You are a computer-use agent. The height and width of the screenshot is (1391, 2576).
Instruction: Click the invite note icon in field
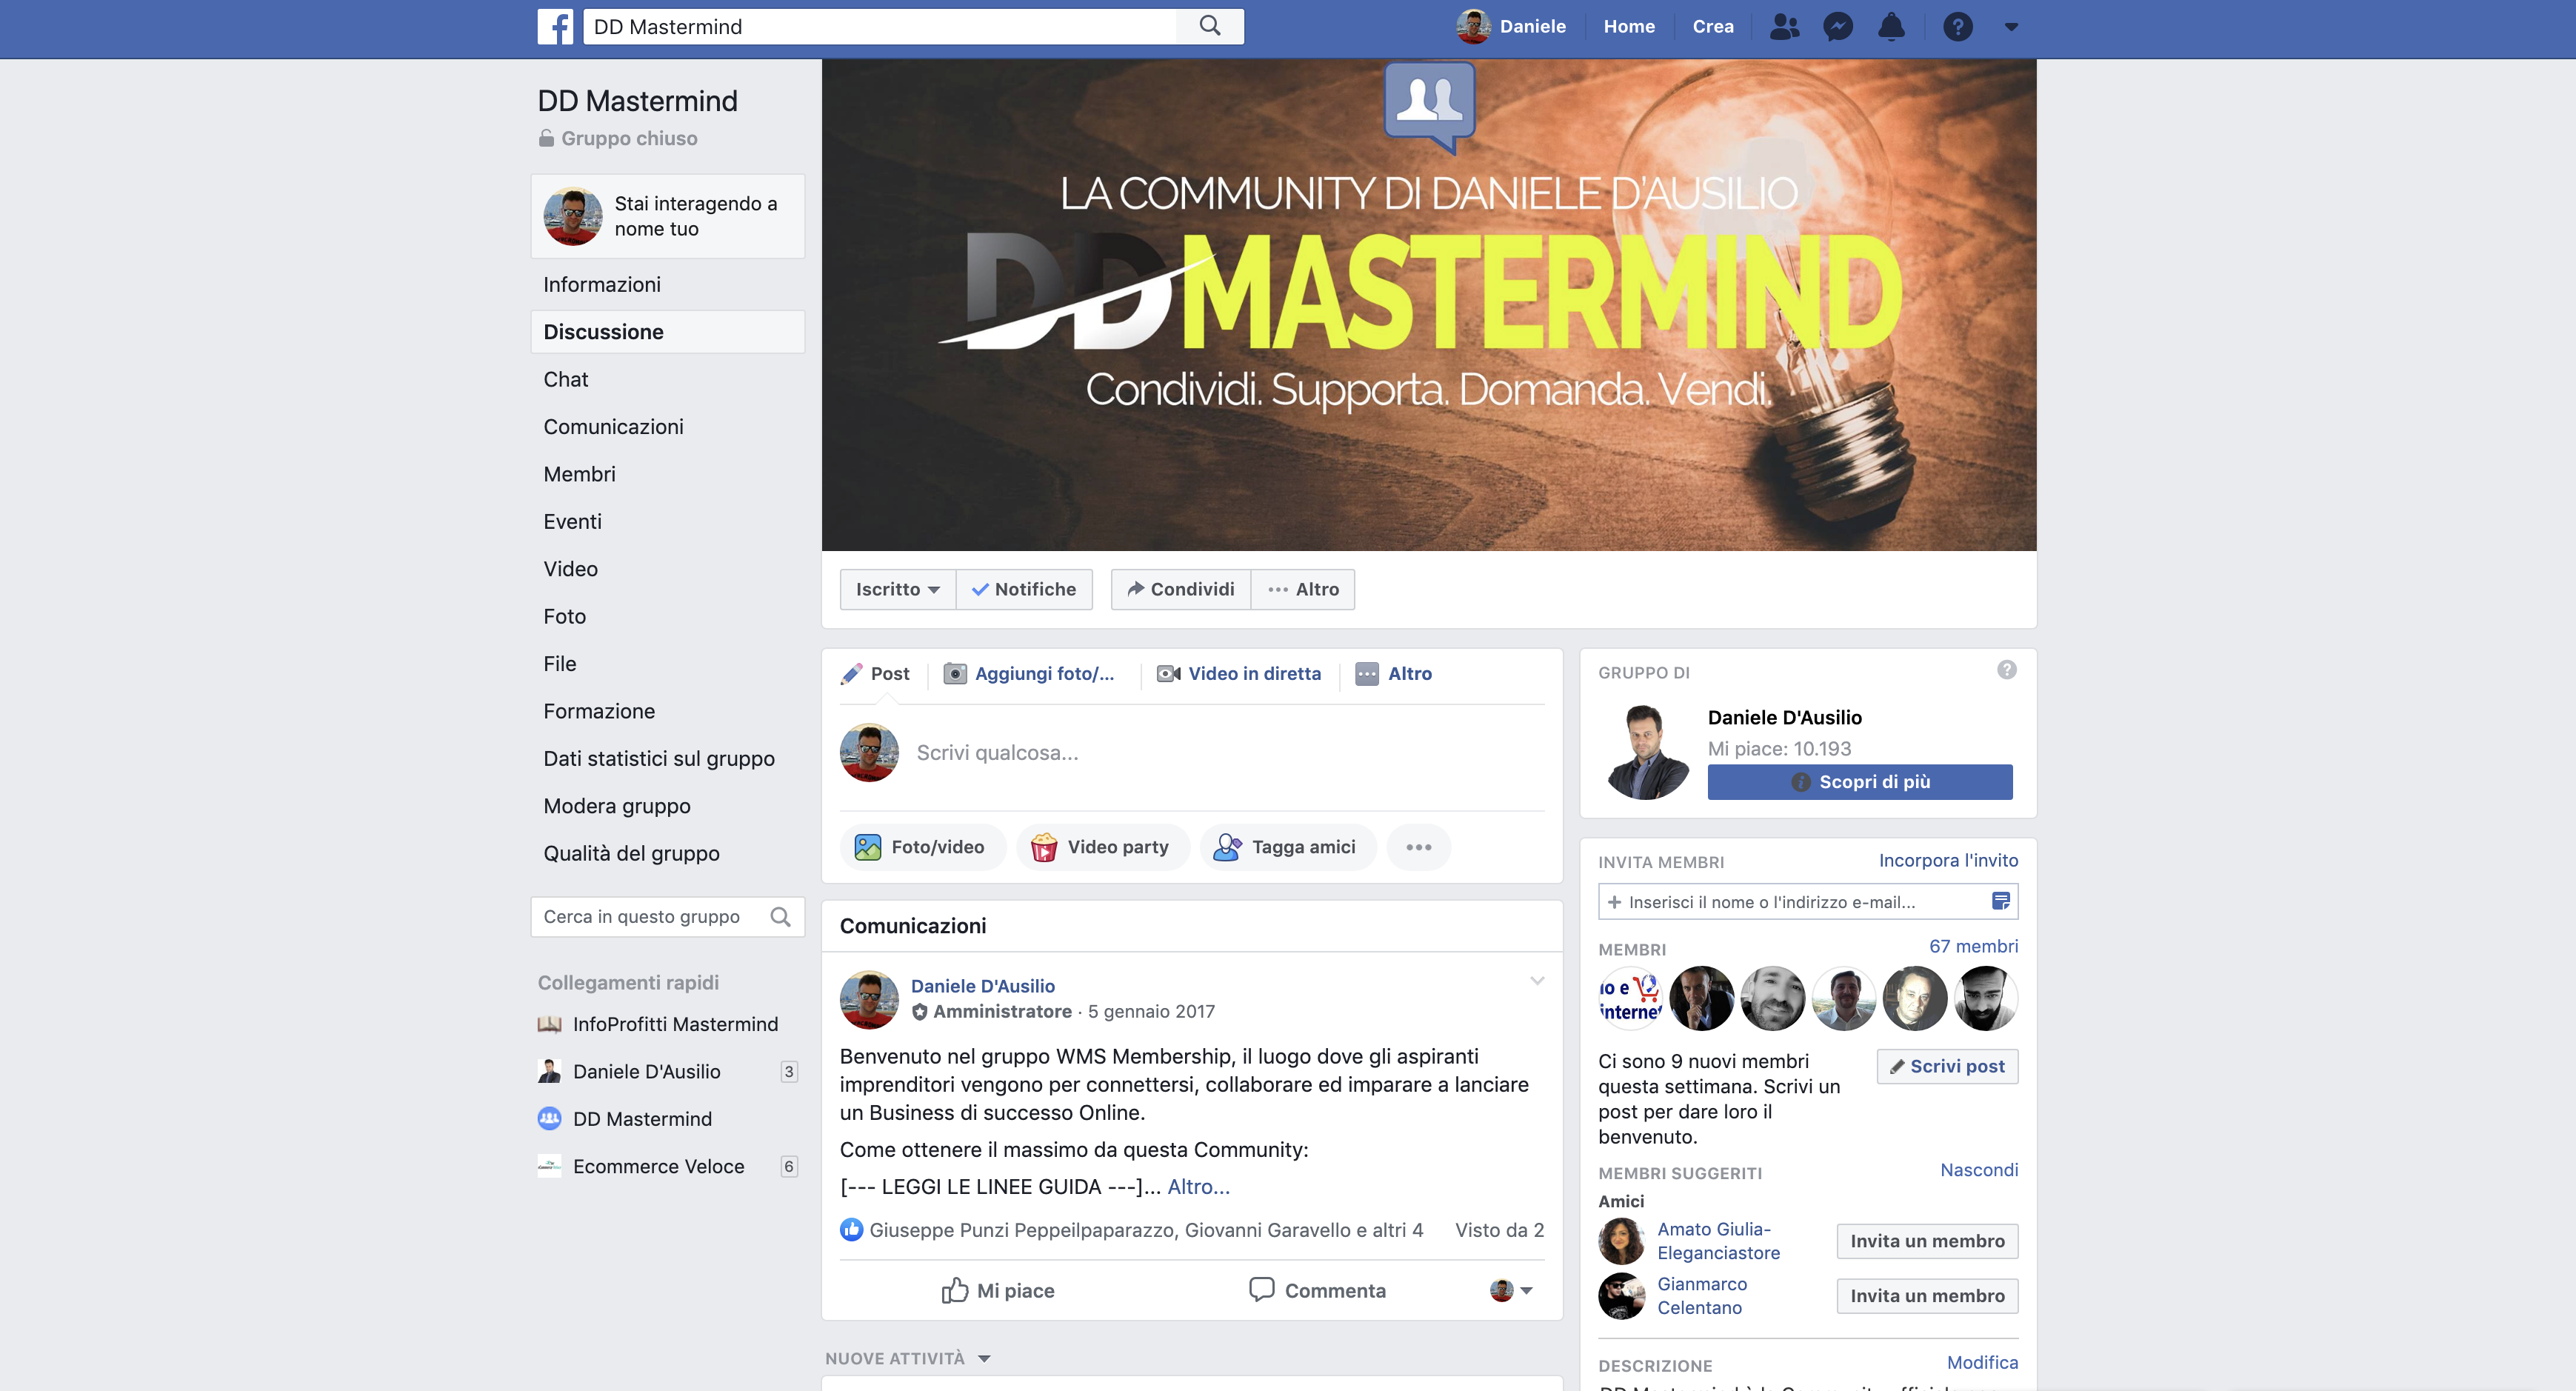(2000, 902)
